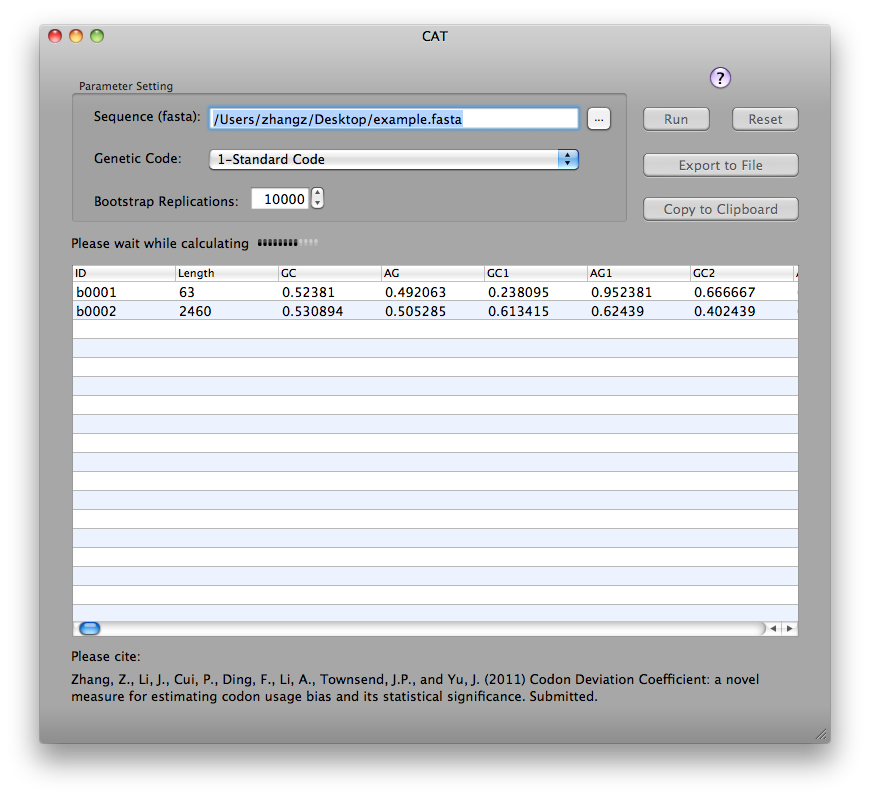This screenshot has height=798, width=870.
Task: Select the b0002 table row
Action: (435, 311)
